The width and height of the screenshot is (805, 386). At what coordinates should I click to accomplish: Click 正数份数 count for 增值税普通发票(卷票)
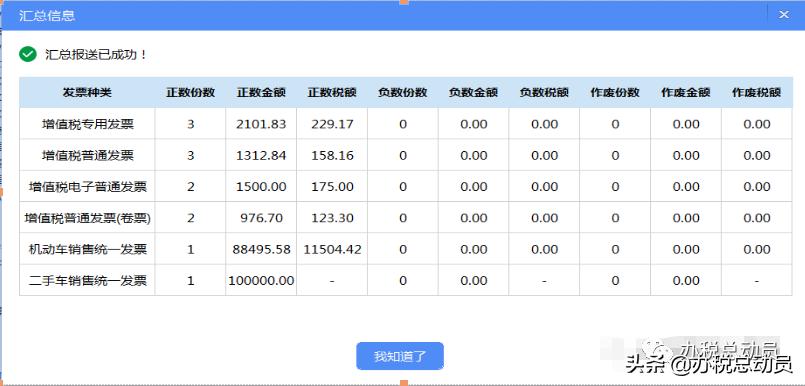(190, 218)
